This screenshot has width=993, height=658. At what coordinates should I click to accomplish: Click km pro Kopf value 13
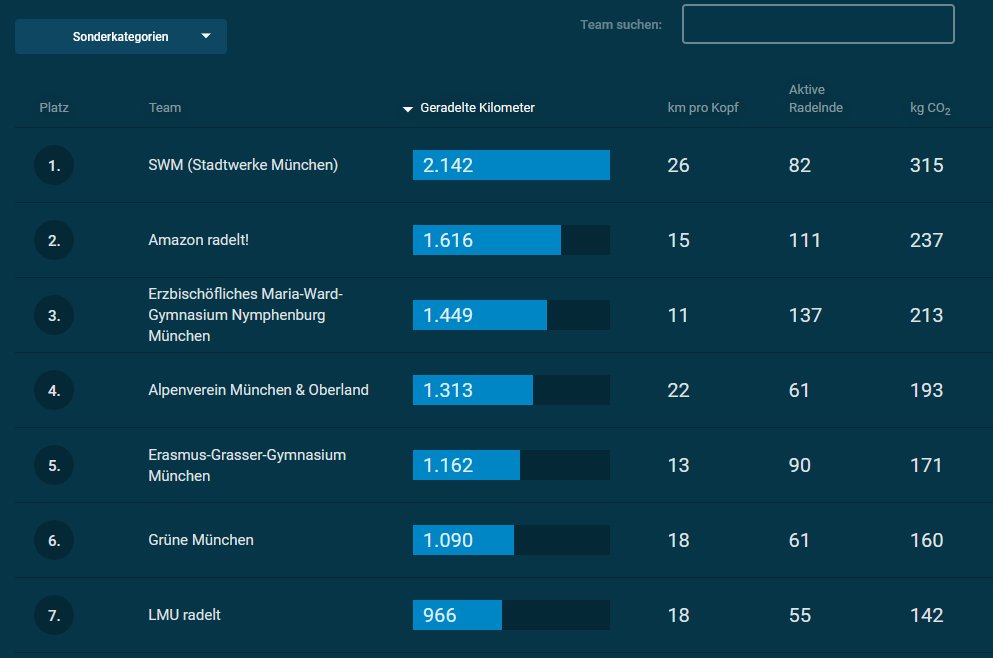(678, 465)
